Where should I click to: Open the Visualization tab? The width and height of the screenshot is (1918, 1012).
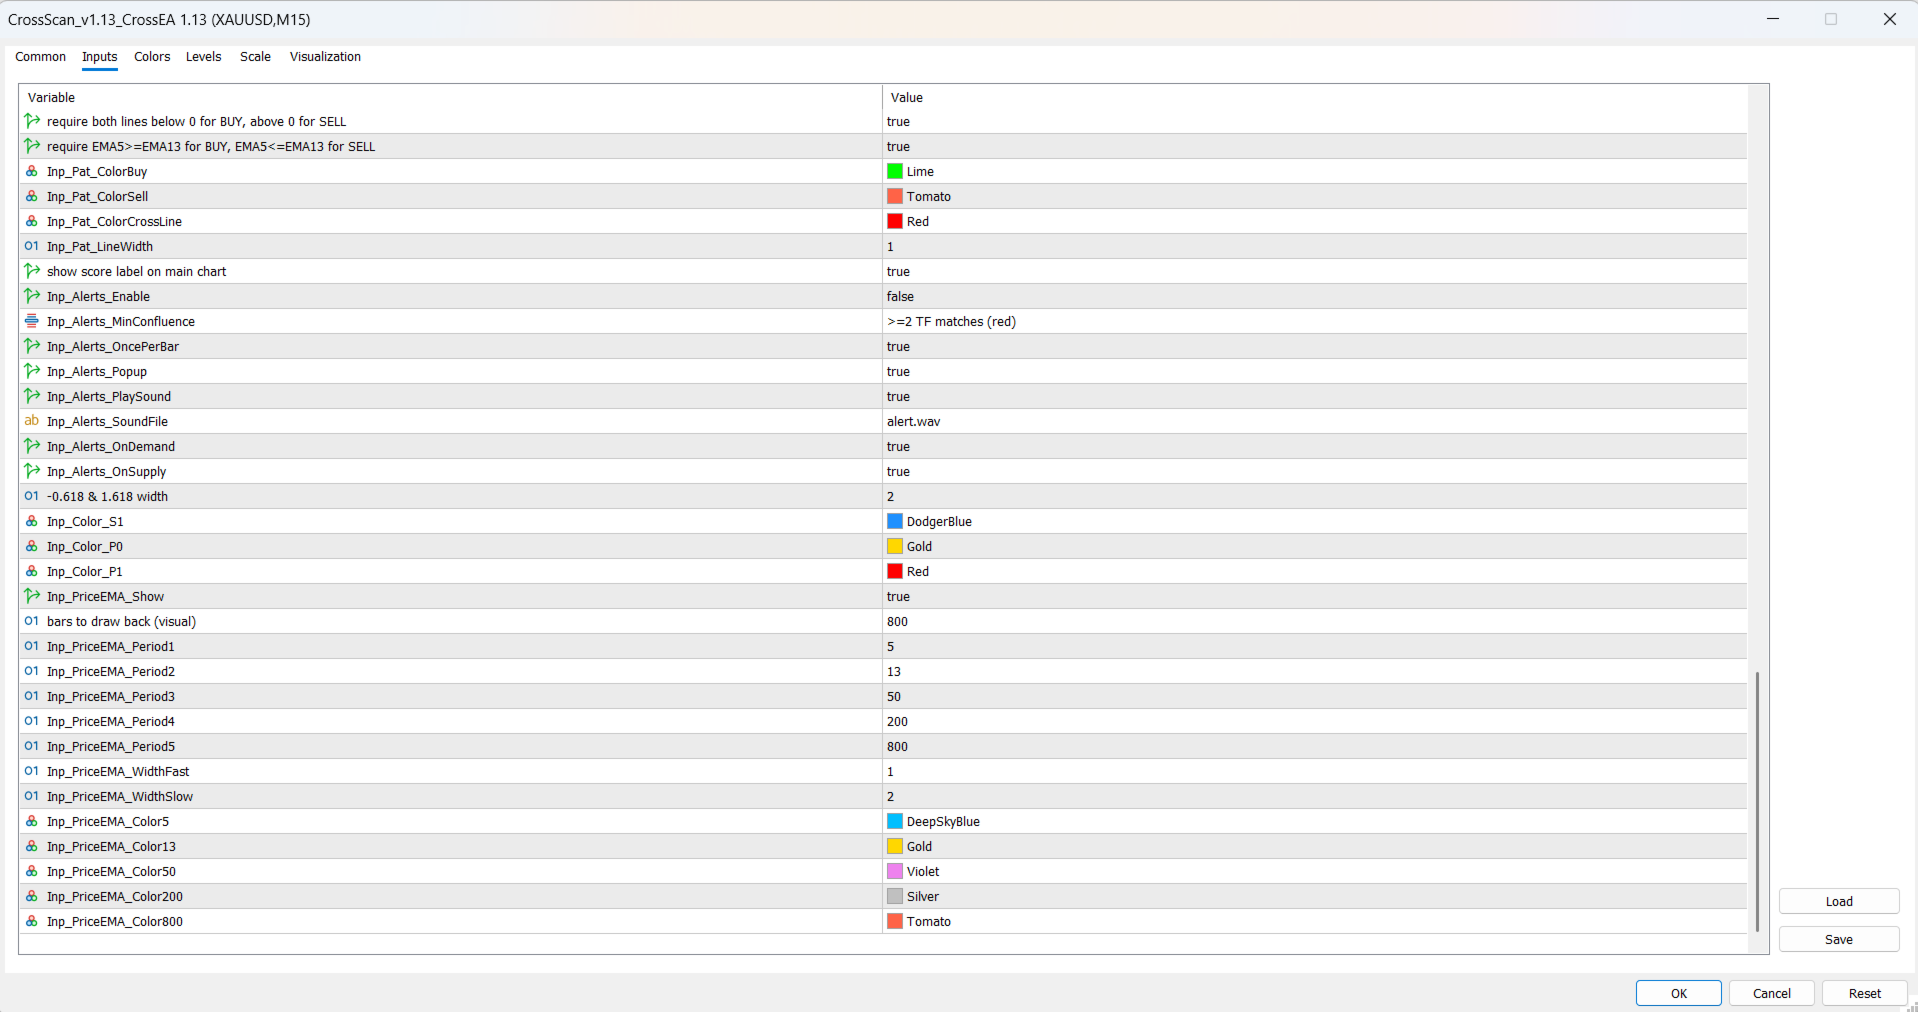(x=325, y=57)
